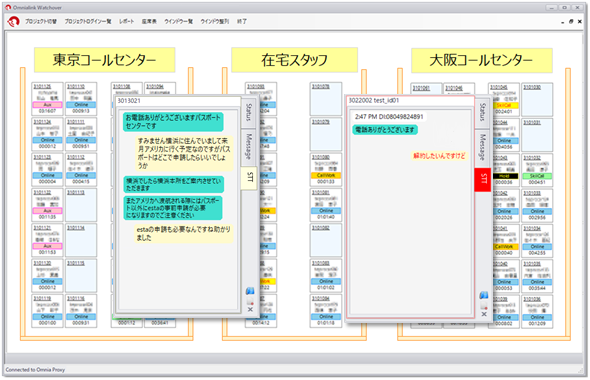Image resolution: width=590 pixels, height=380 pixels.
Task: Switch to Message tab in test_id01 popup
Action: (x=483, y=147)
